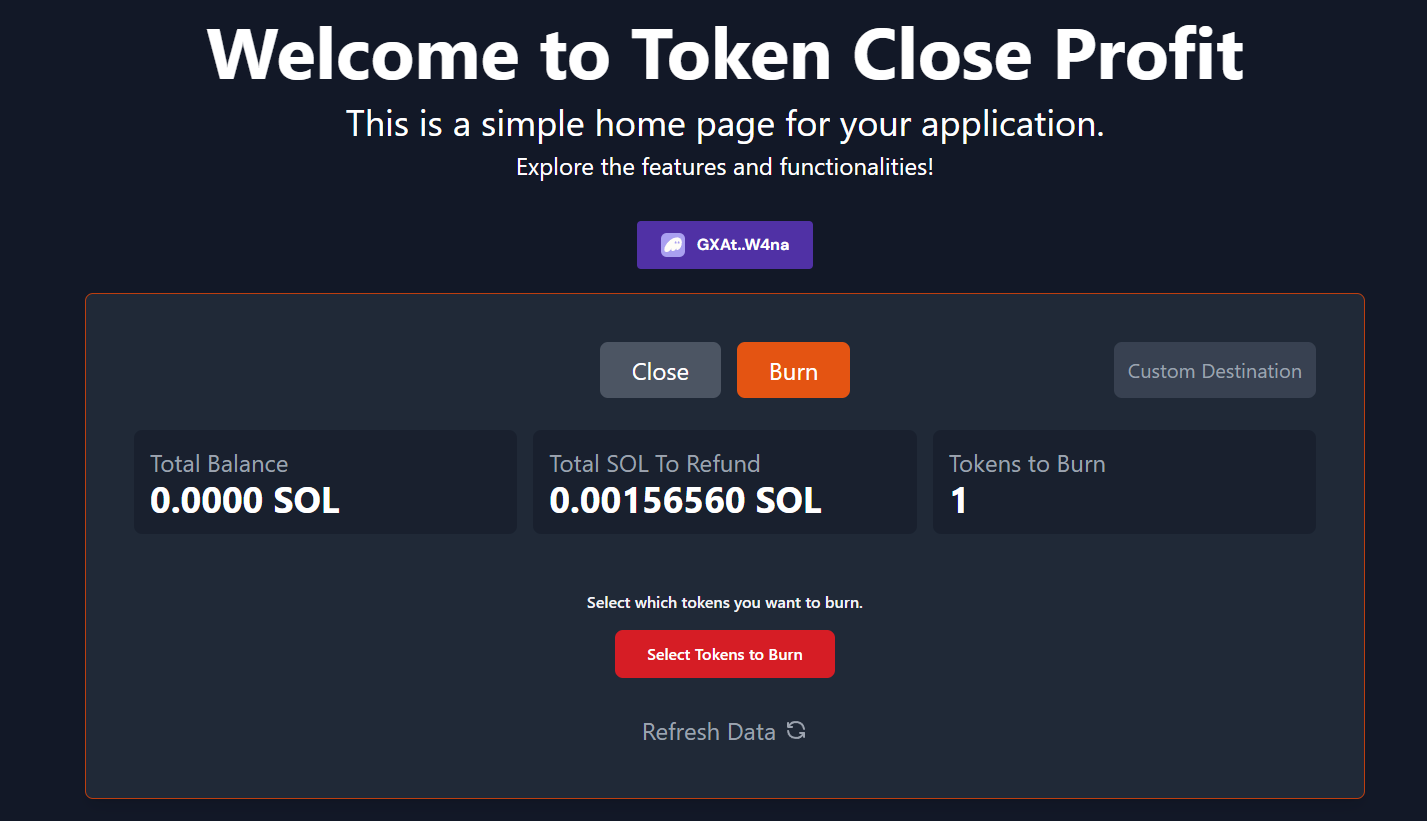Switch to the Close tab
Screen dimensions: 1427x821
click(x=660, y=371)
